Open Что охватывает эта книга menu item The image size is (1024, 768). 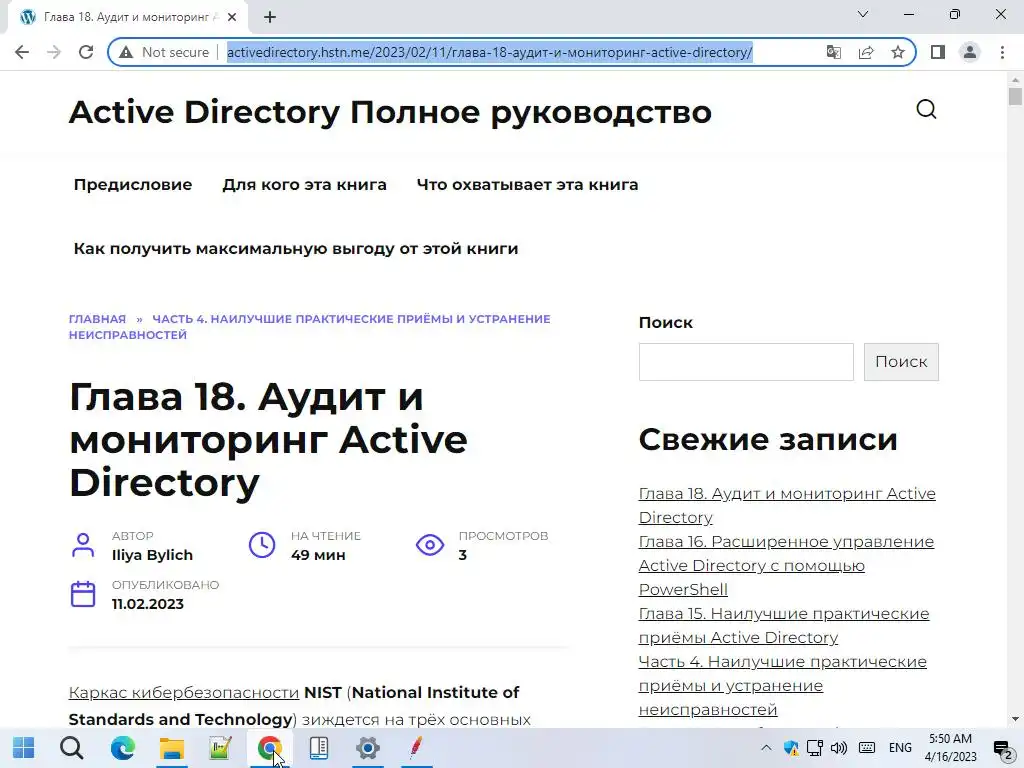(x=527, y=185)
